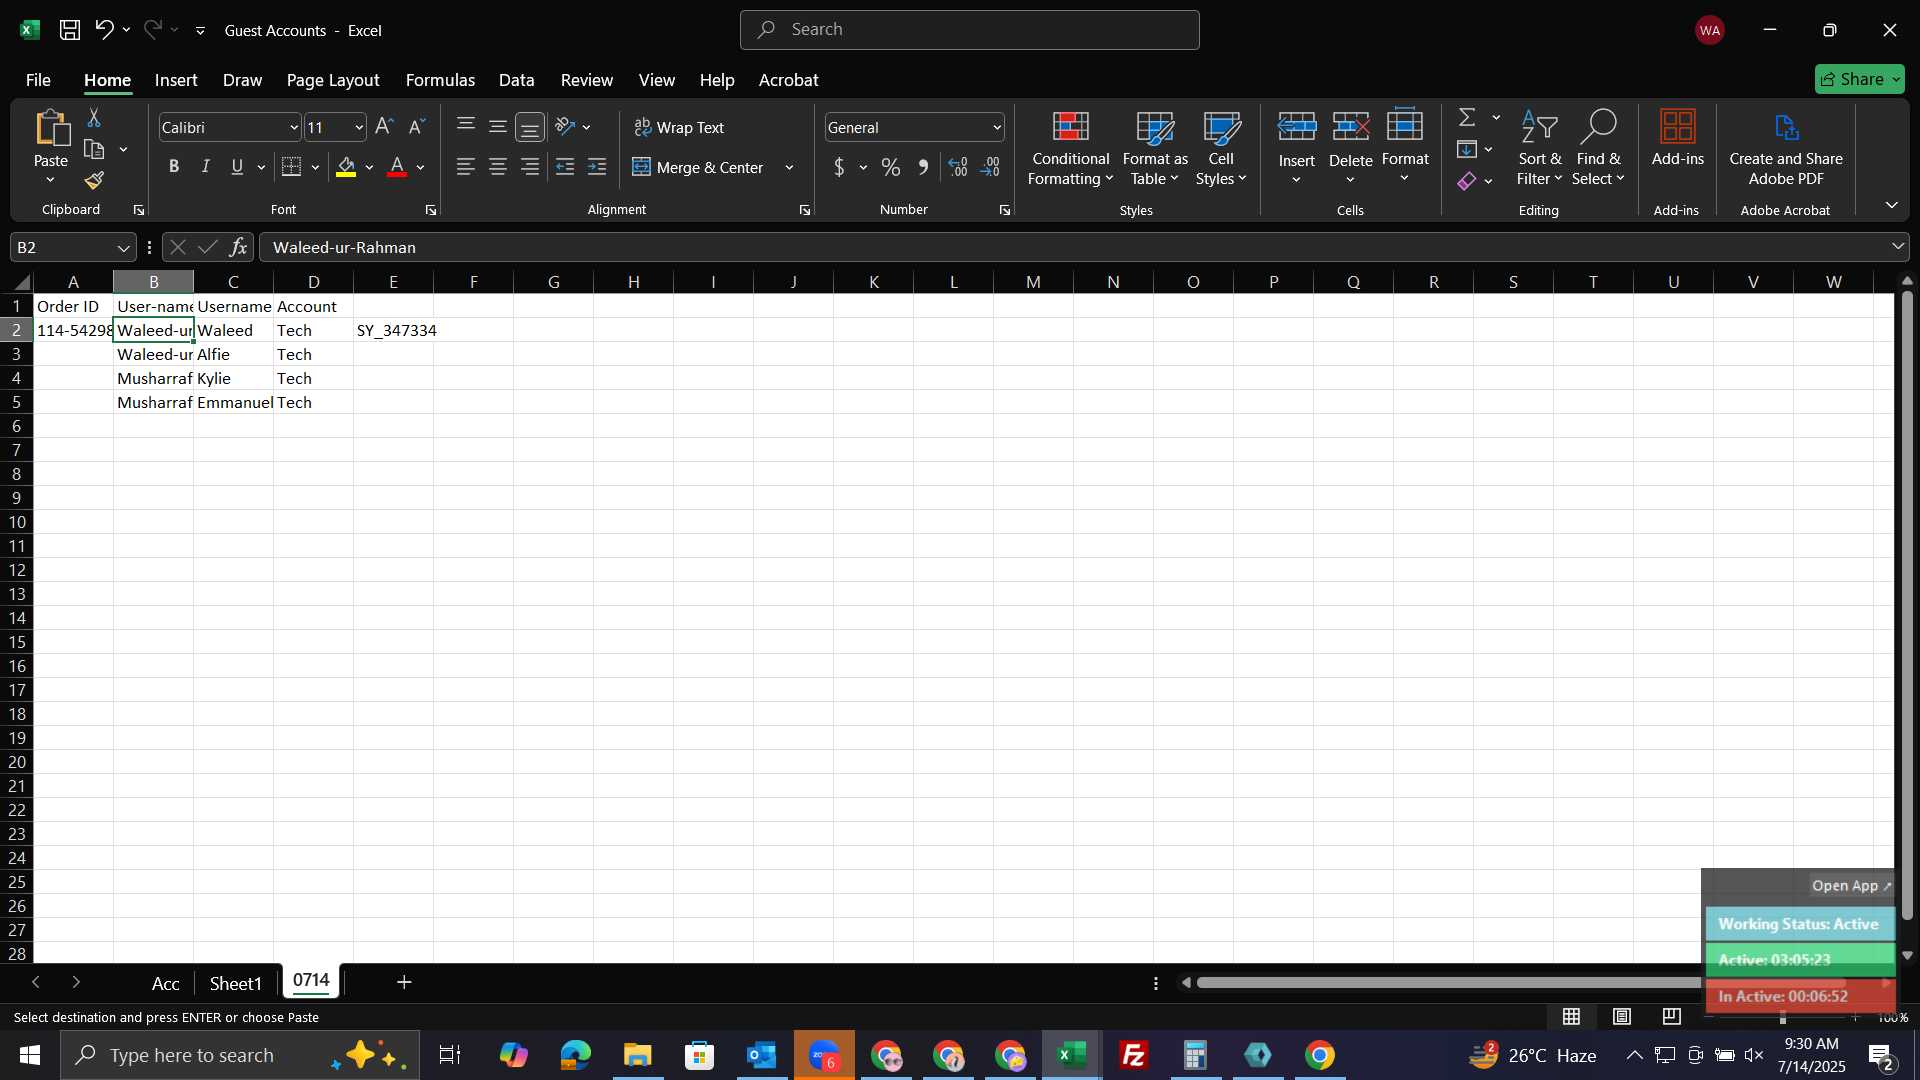Set Top Align vertical alignment
This screenshot has width=1920, height=1080.
point(466,127)
